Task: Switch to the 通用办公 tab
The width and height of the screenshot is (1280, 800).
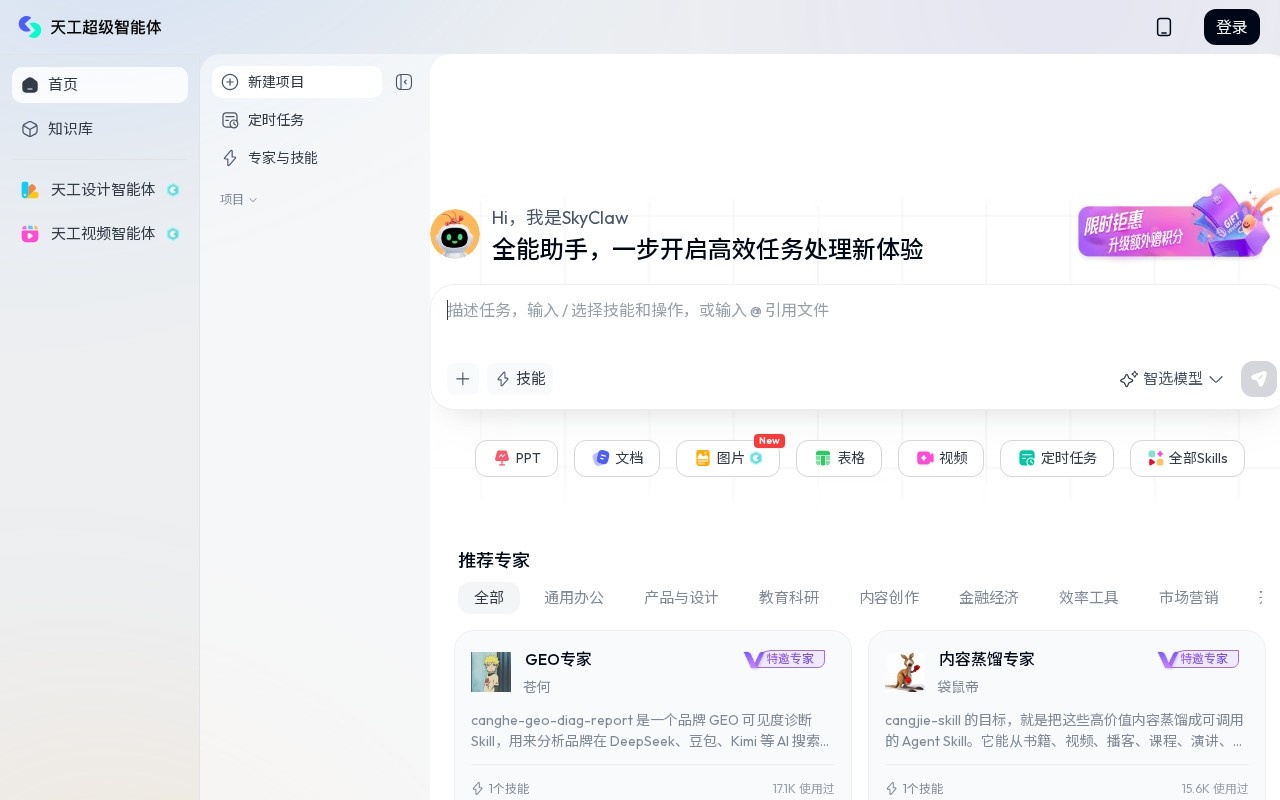Action: pyautogui.click(x=574, y=598)
